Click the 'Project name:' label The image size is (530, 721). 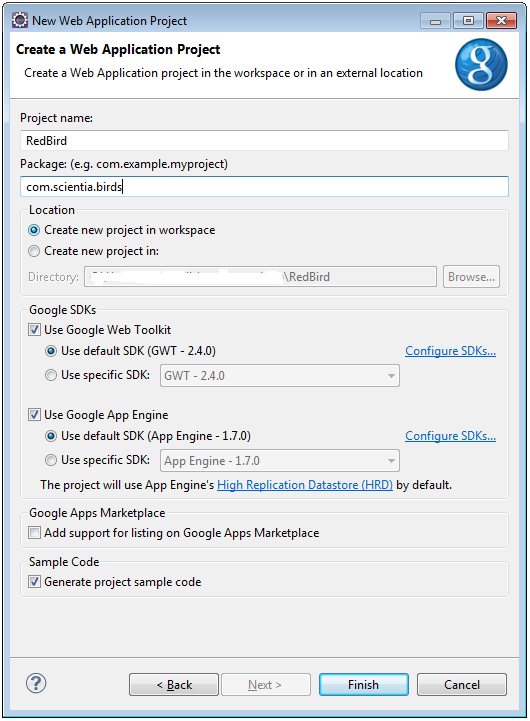[56, 118]
